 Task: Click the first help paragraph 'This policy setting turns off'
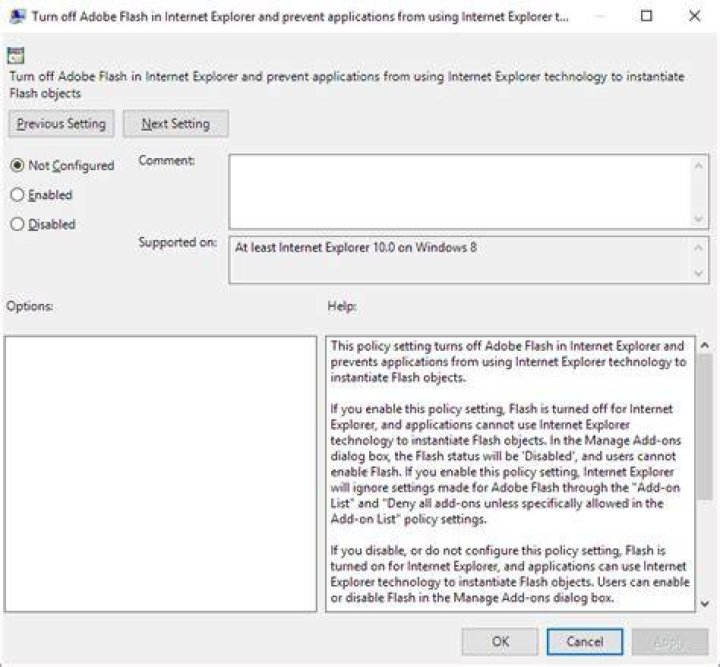coord(508,362)
